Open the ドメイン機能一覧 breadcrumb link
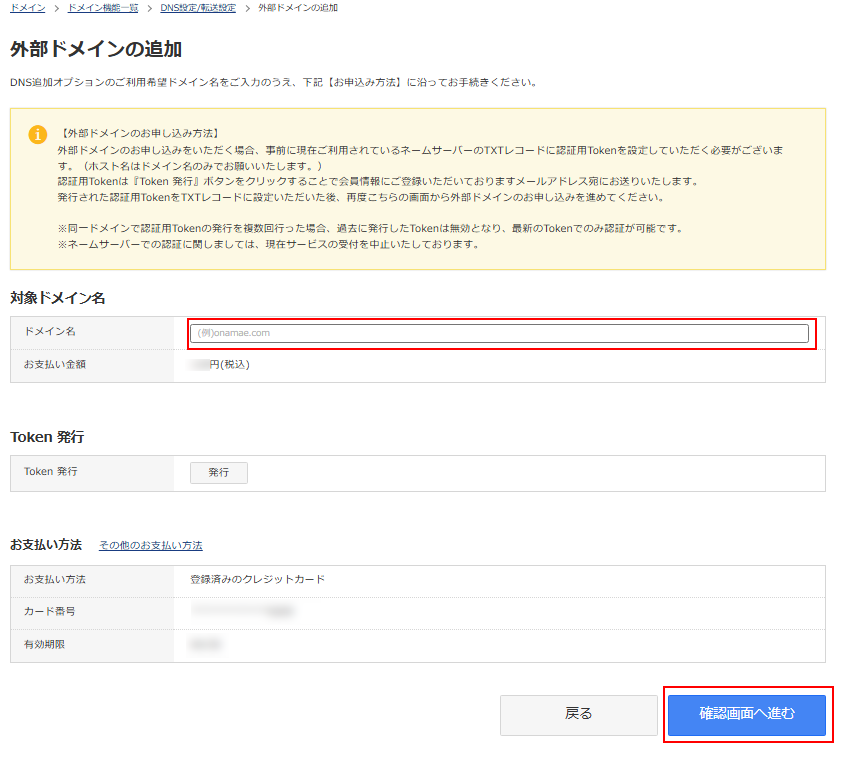The height and width of the screenshot is (764, 848). coord(103,8)
